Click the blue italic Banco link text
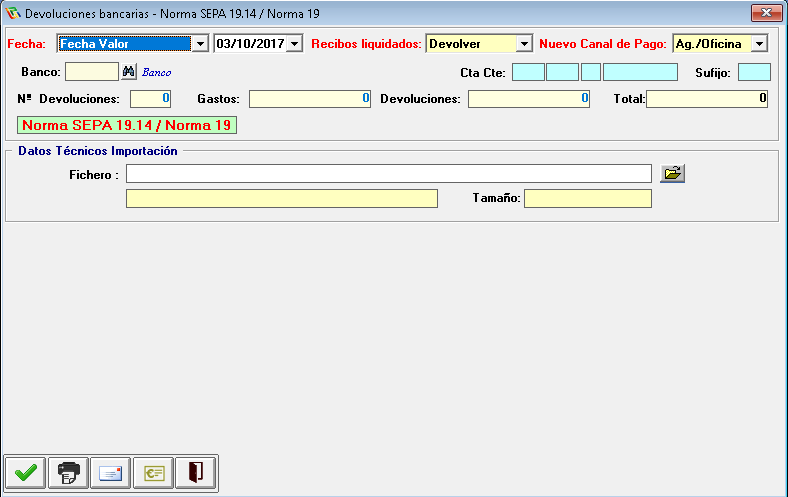 [156, 72]
